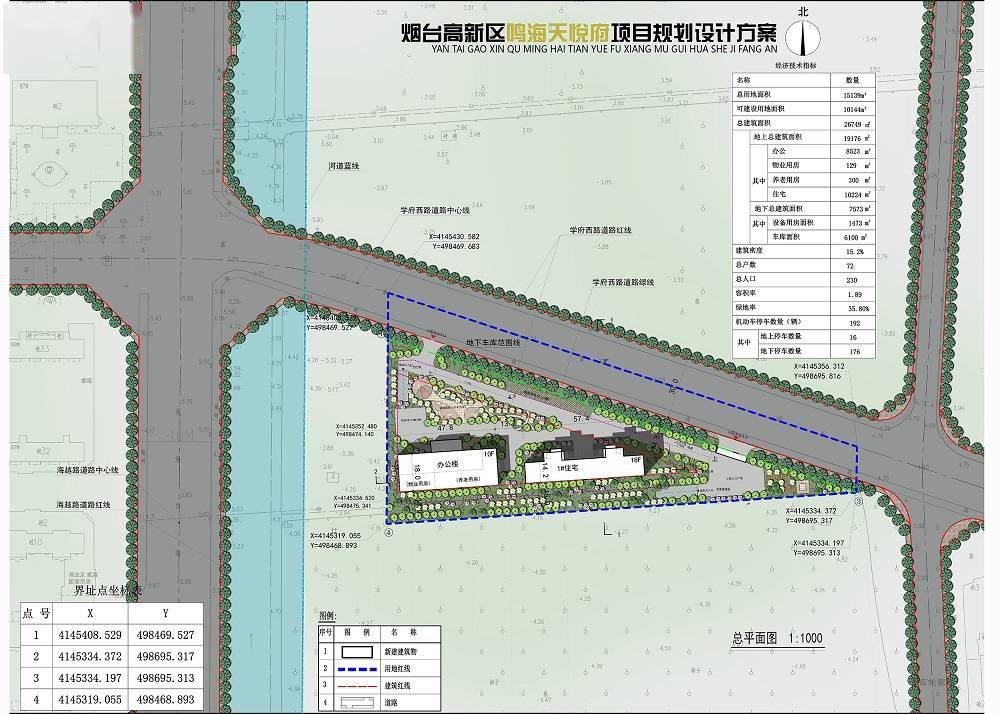Click the circled boundary point 3 marker
Screen dimensions: 1000x714
[x=858, y=502]
